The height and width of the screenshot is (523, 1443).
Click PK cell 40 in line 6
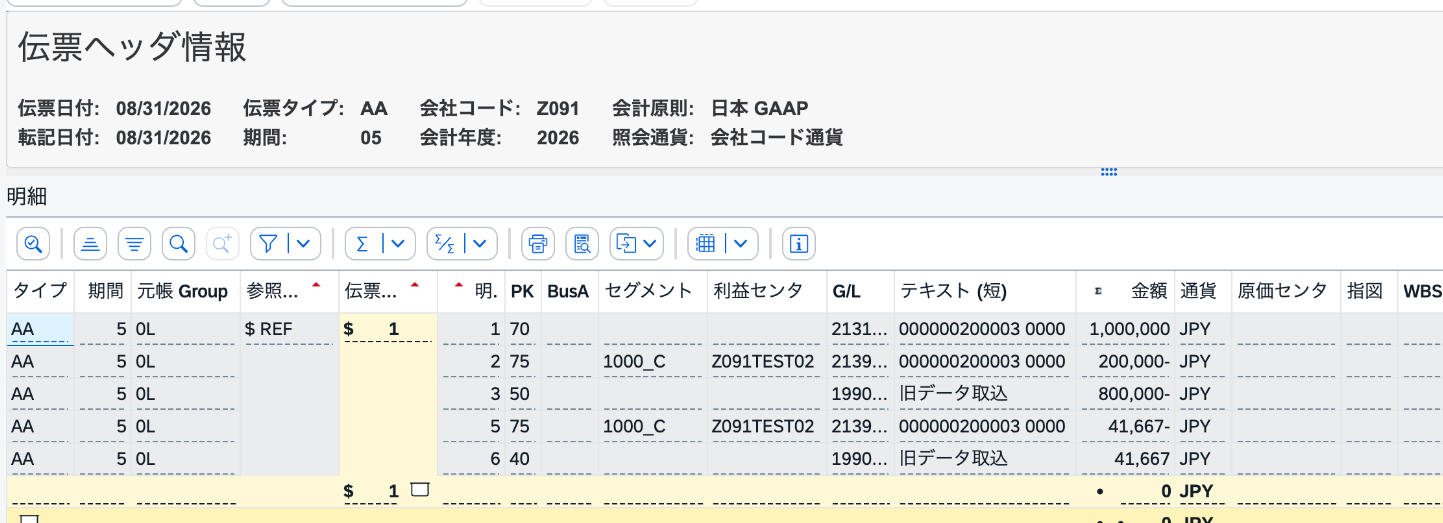(523, 459)
